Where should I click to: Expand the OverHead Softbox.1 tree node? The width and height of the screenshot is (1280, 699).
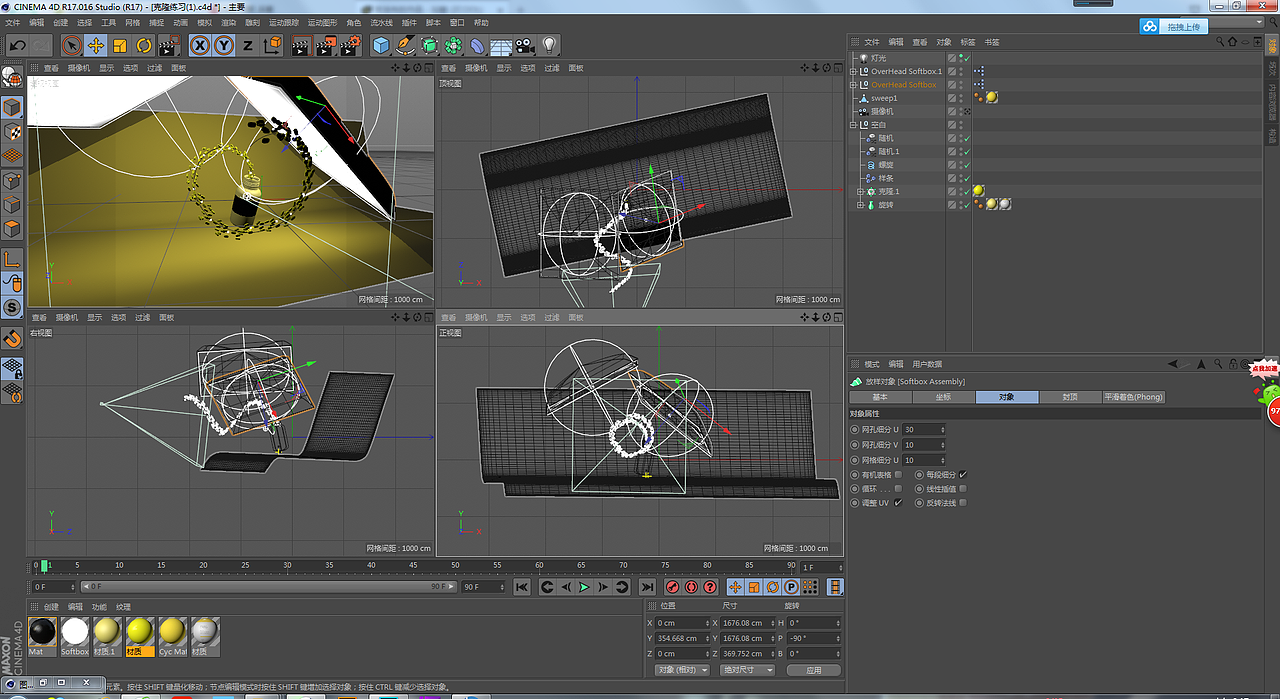tap(853, 72)
